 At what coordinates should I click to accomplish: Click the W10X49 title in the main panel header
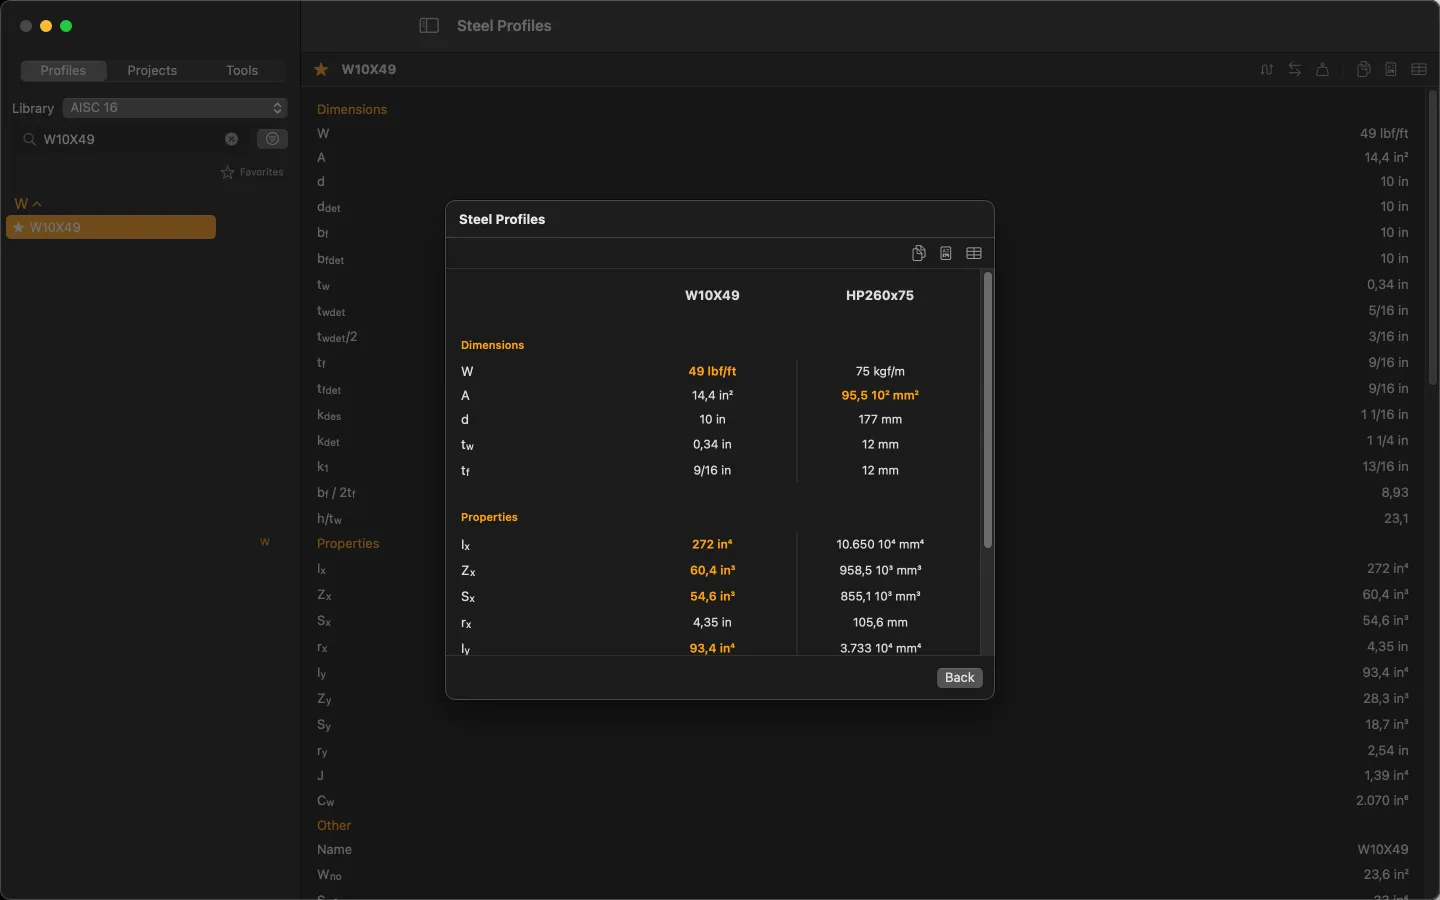pos(368,69)
